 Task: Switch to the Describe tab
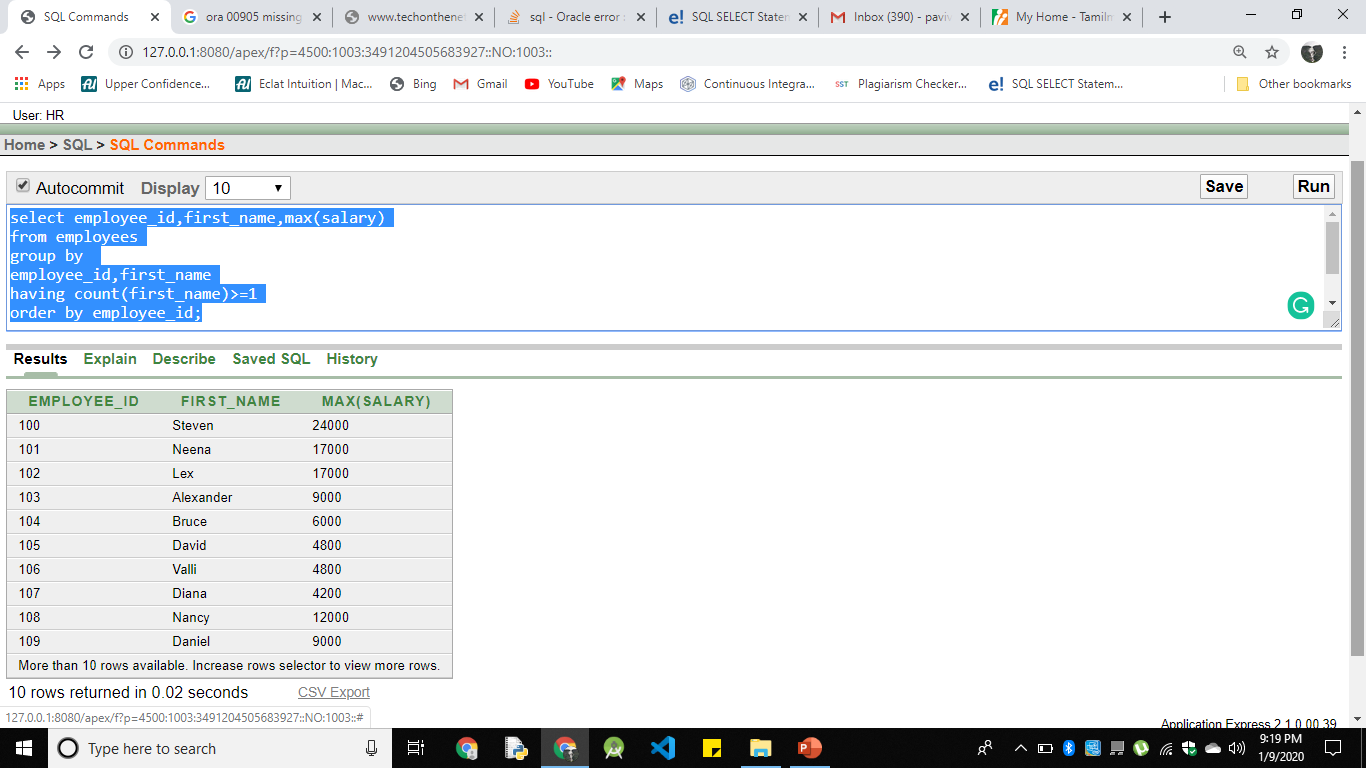(184, 359)
